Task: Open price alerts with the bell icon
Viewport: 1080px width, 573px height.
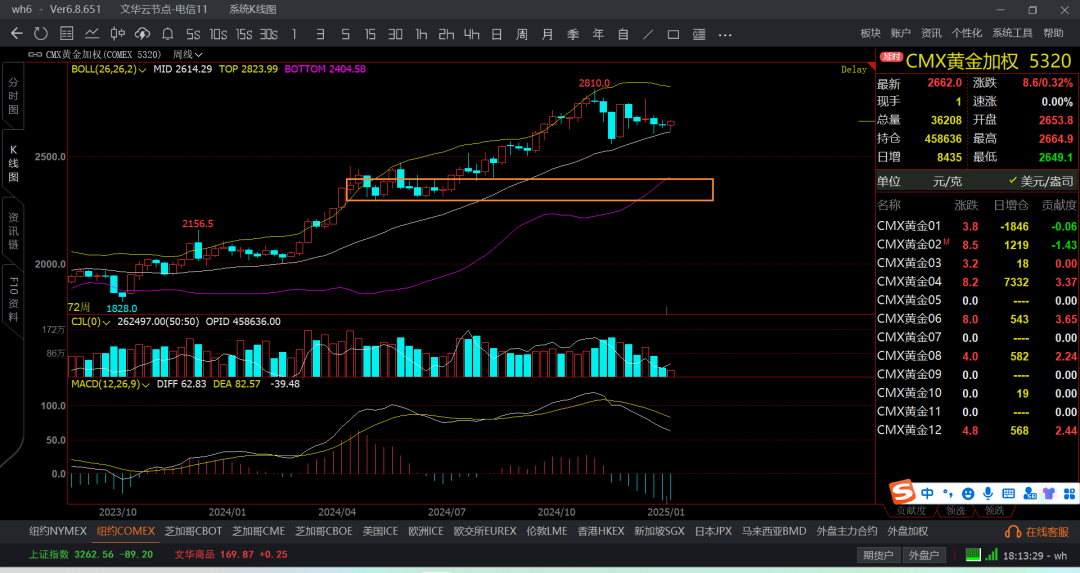Action: point(167,34)
